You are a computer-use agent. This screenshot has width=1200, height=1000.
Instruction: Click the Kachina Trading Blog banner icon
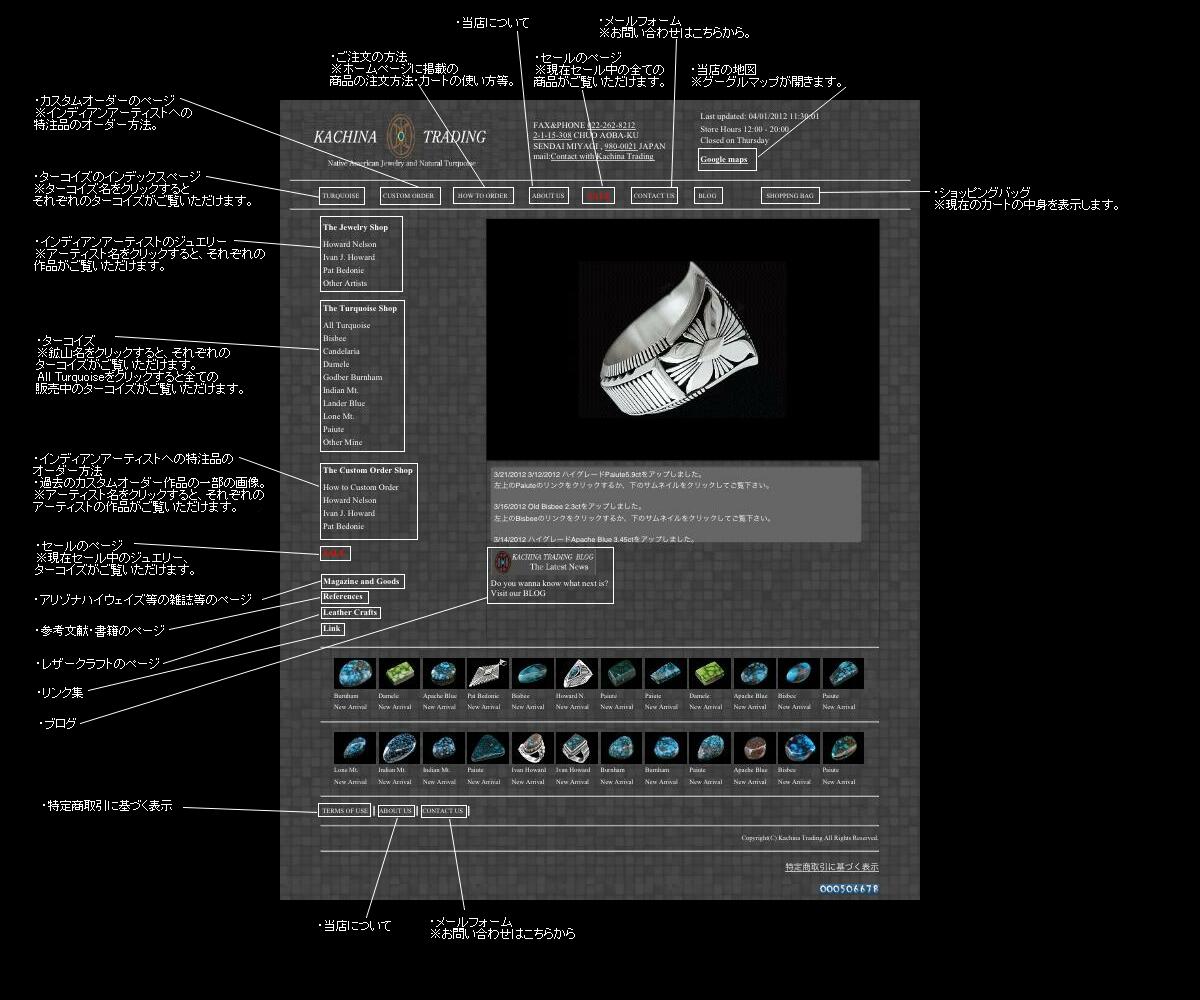pos(502,562)
